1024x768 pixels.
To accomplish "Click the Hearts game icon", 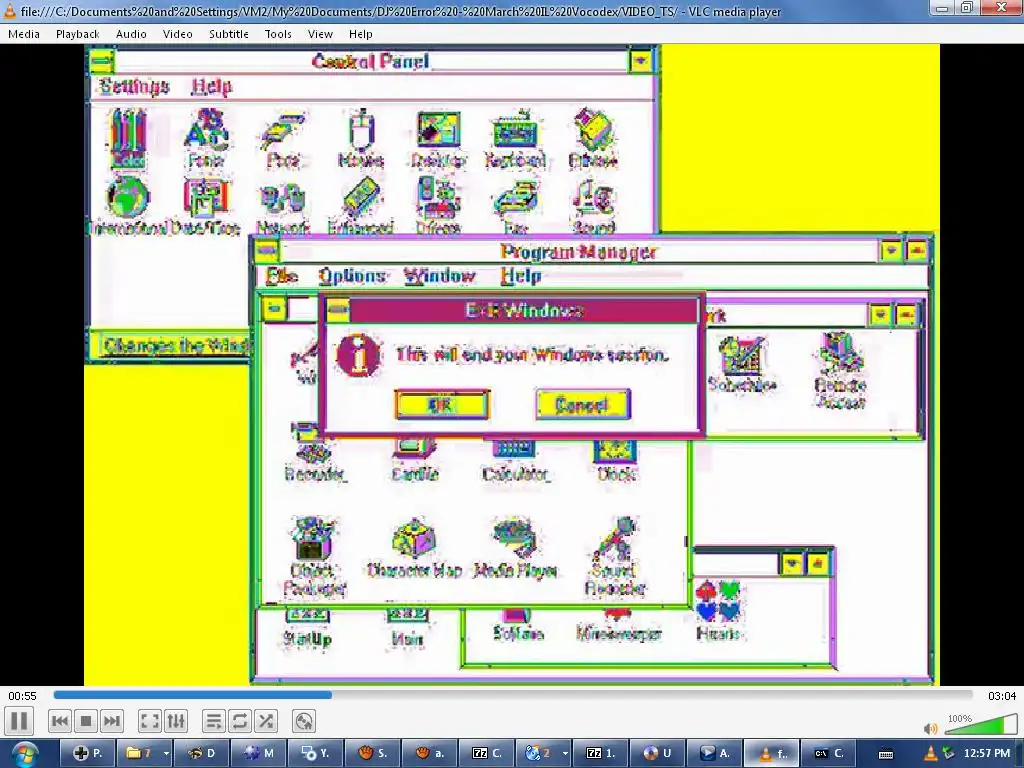I will pos(718,611).
